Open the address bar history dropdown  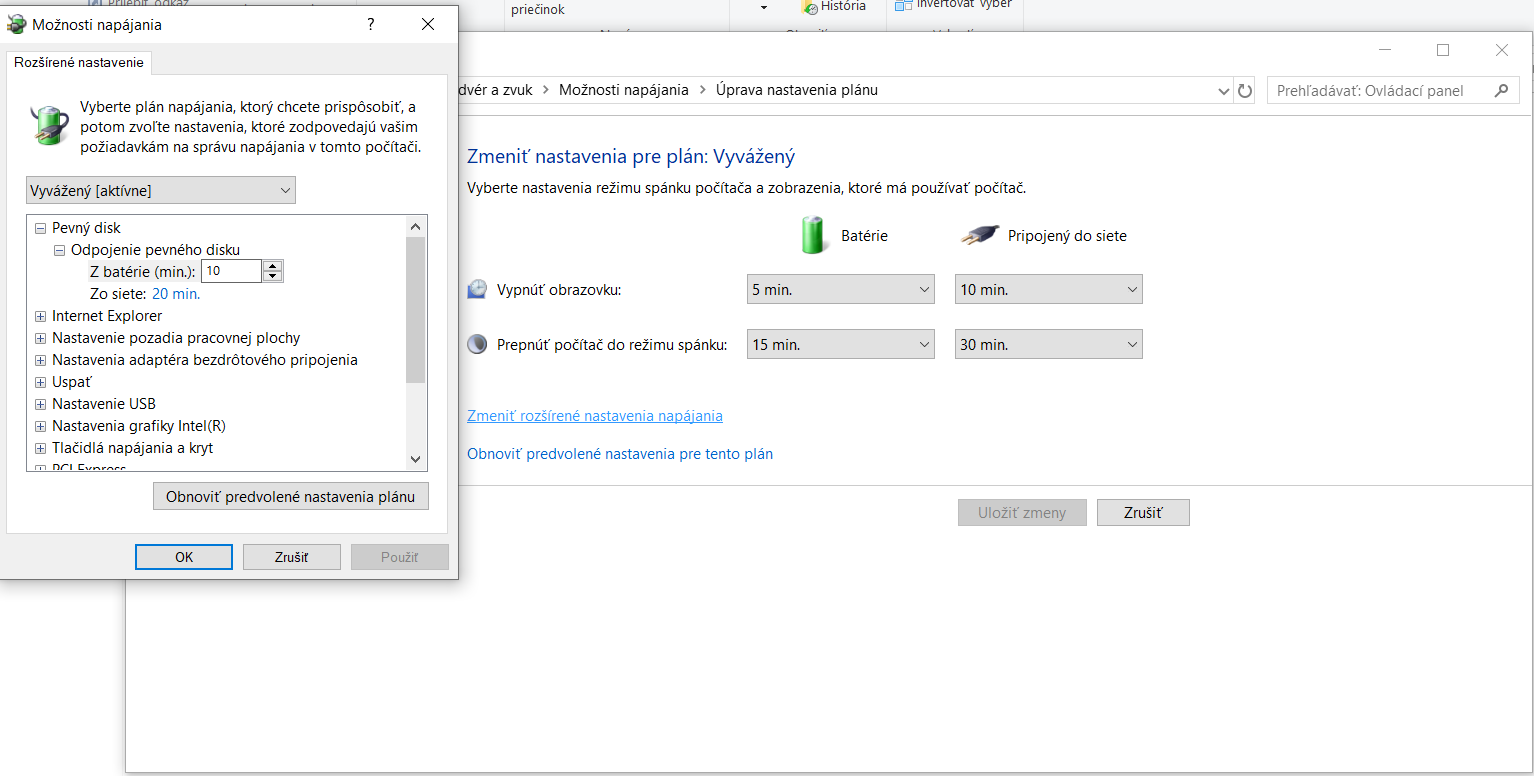coord(1224,91)
